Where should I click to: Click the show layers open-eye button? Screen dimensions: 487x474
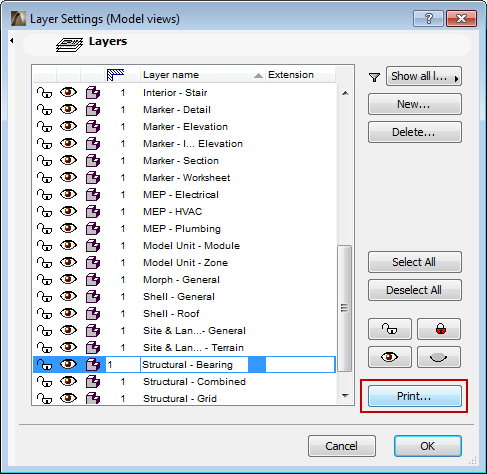(390, 357)
